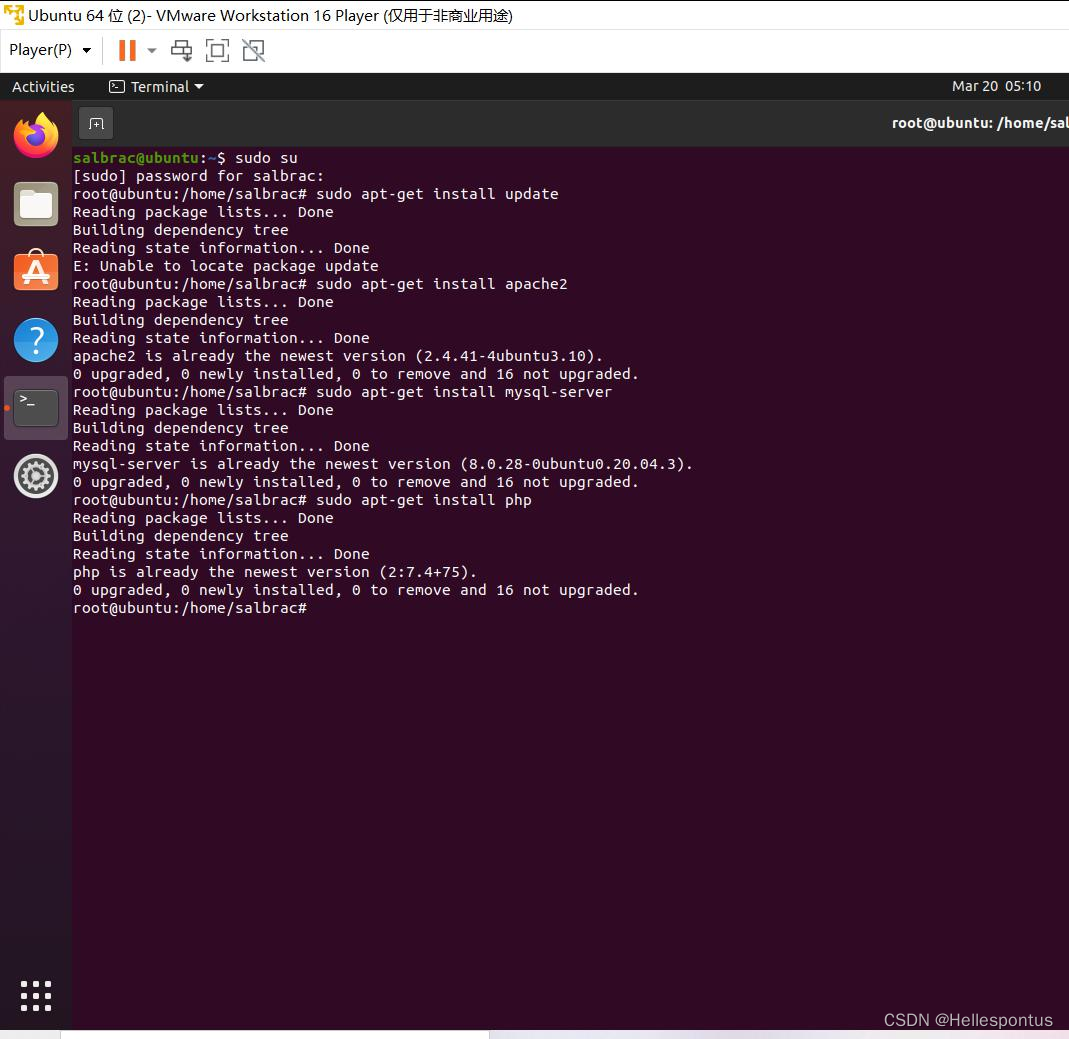
Task: Open Settings from the dock
Action: pos(36,477)
